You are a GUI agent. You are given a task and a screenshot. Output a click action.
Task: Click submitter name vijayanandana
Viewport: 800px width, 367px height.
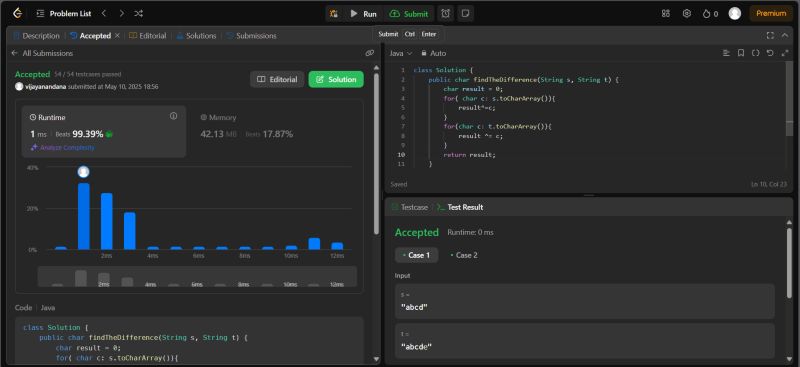coord(46,87)
